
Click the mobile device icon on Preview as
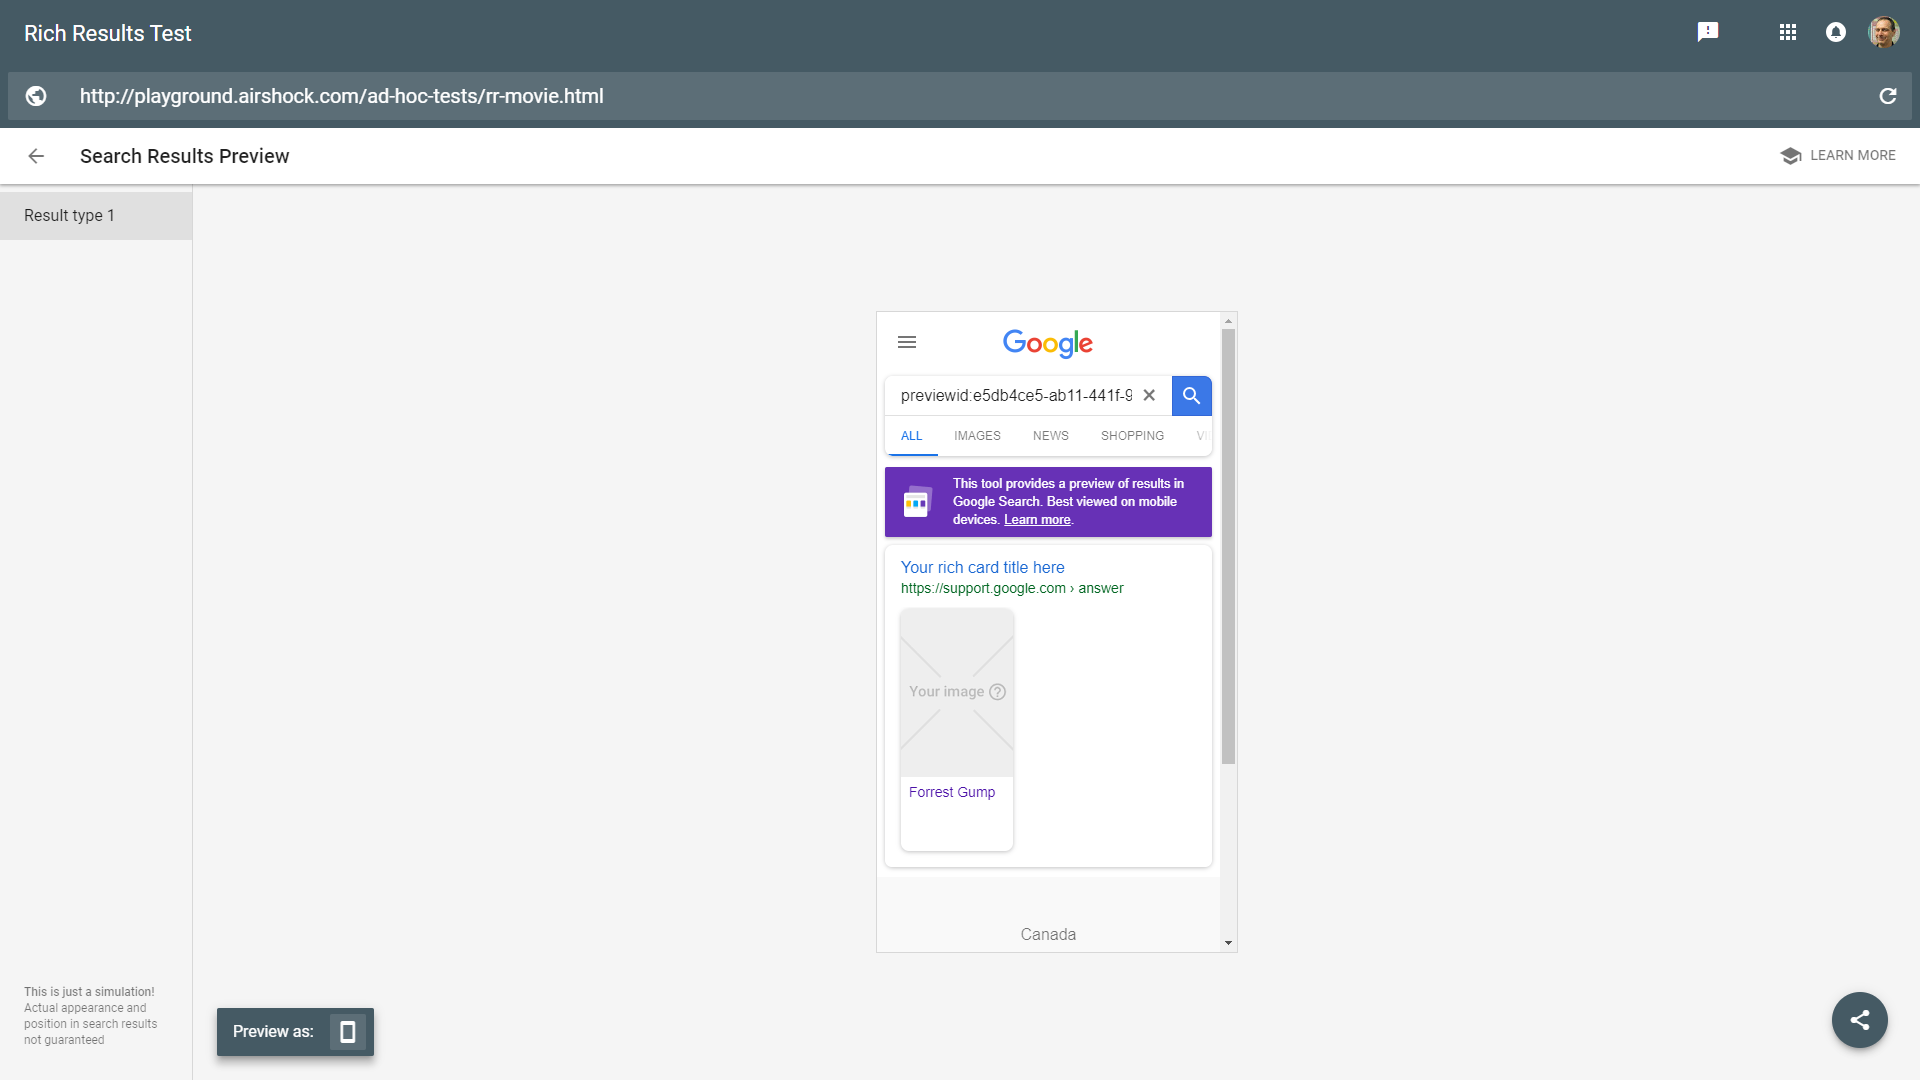tap(346, 1032)
